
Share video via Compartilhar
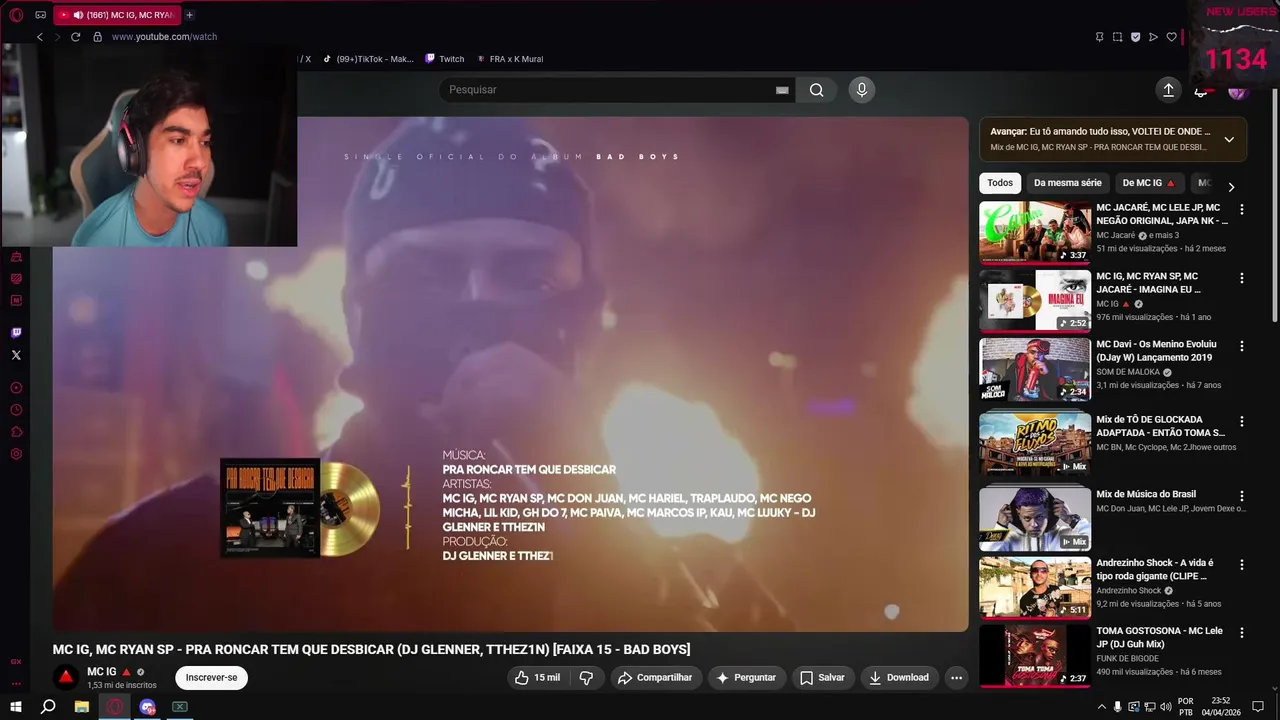(x=655, y=678)
